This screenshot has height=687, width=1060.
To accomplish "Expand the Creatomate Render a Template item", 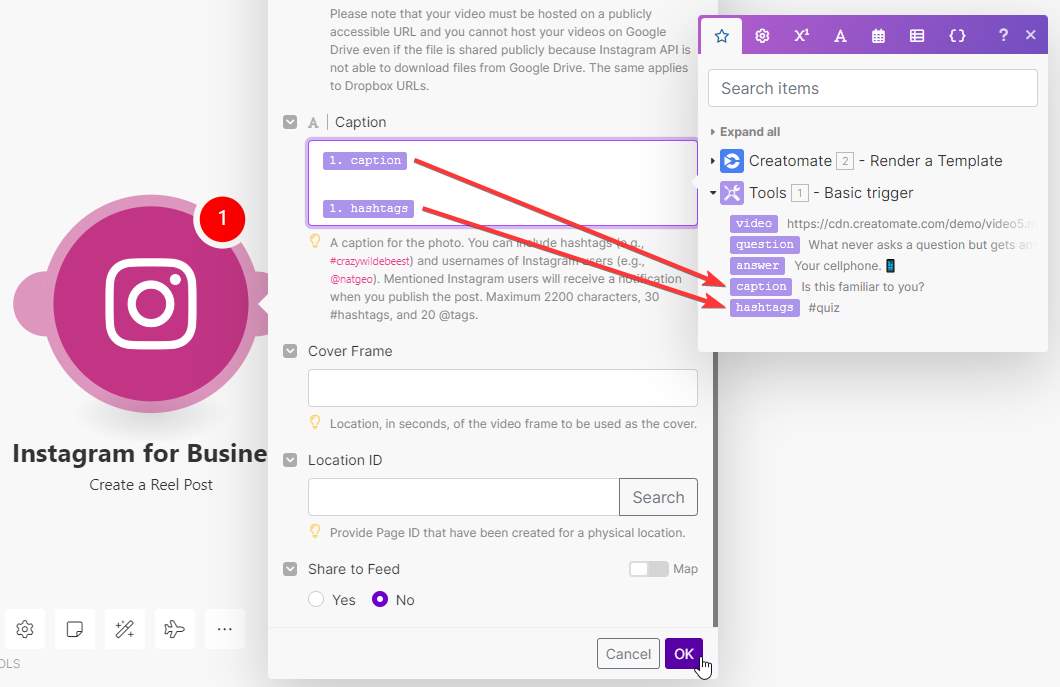I will pyautogui.click(x=713, y=161).
